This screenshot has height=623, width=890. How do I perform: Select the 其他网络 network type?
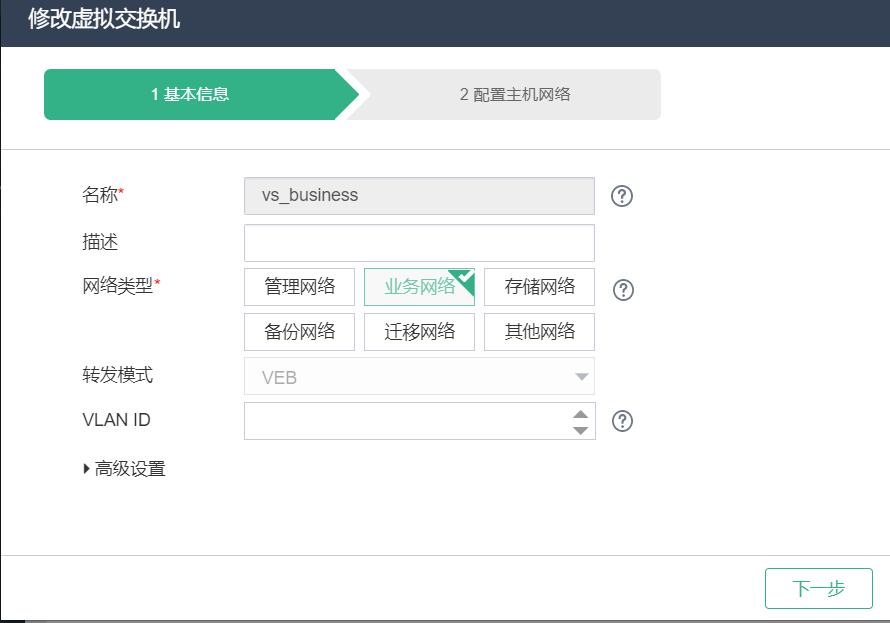coord(539,332)
